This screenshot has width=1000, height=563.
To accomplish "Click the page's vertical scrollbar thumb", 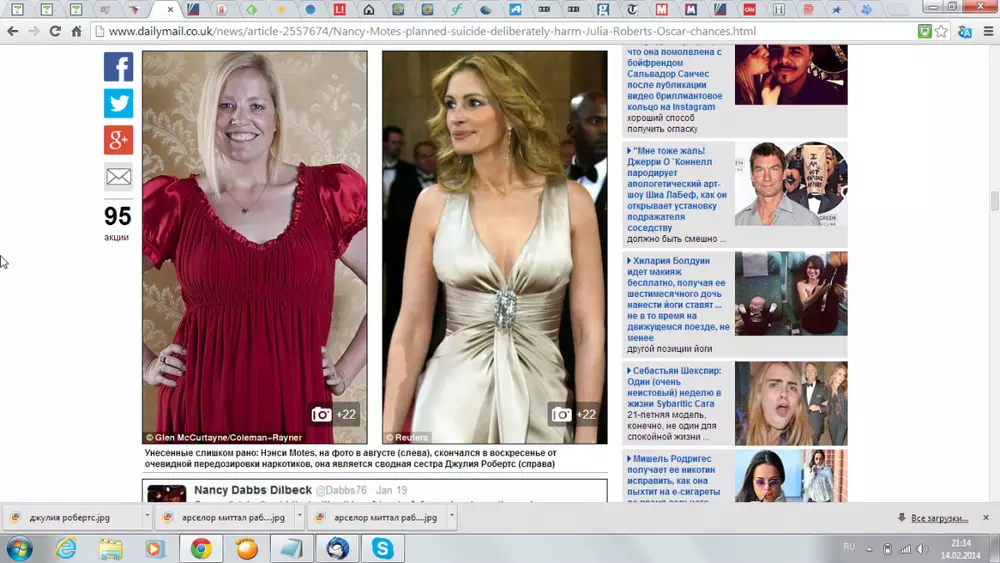I will click(x=992, y=200).
